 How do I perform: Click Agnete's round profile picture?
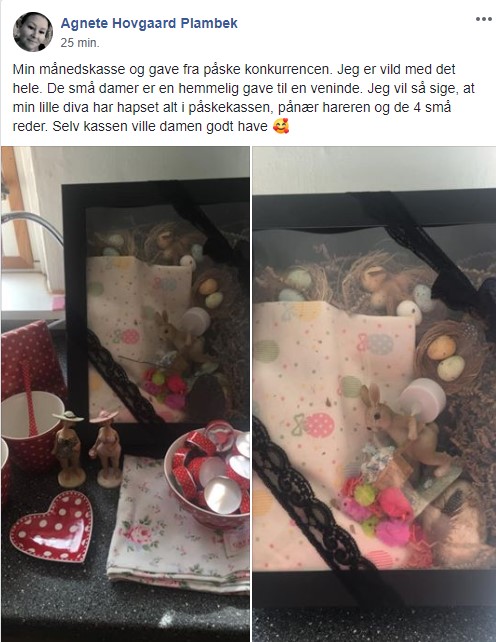(33, 32)
